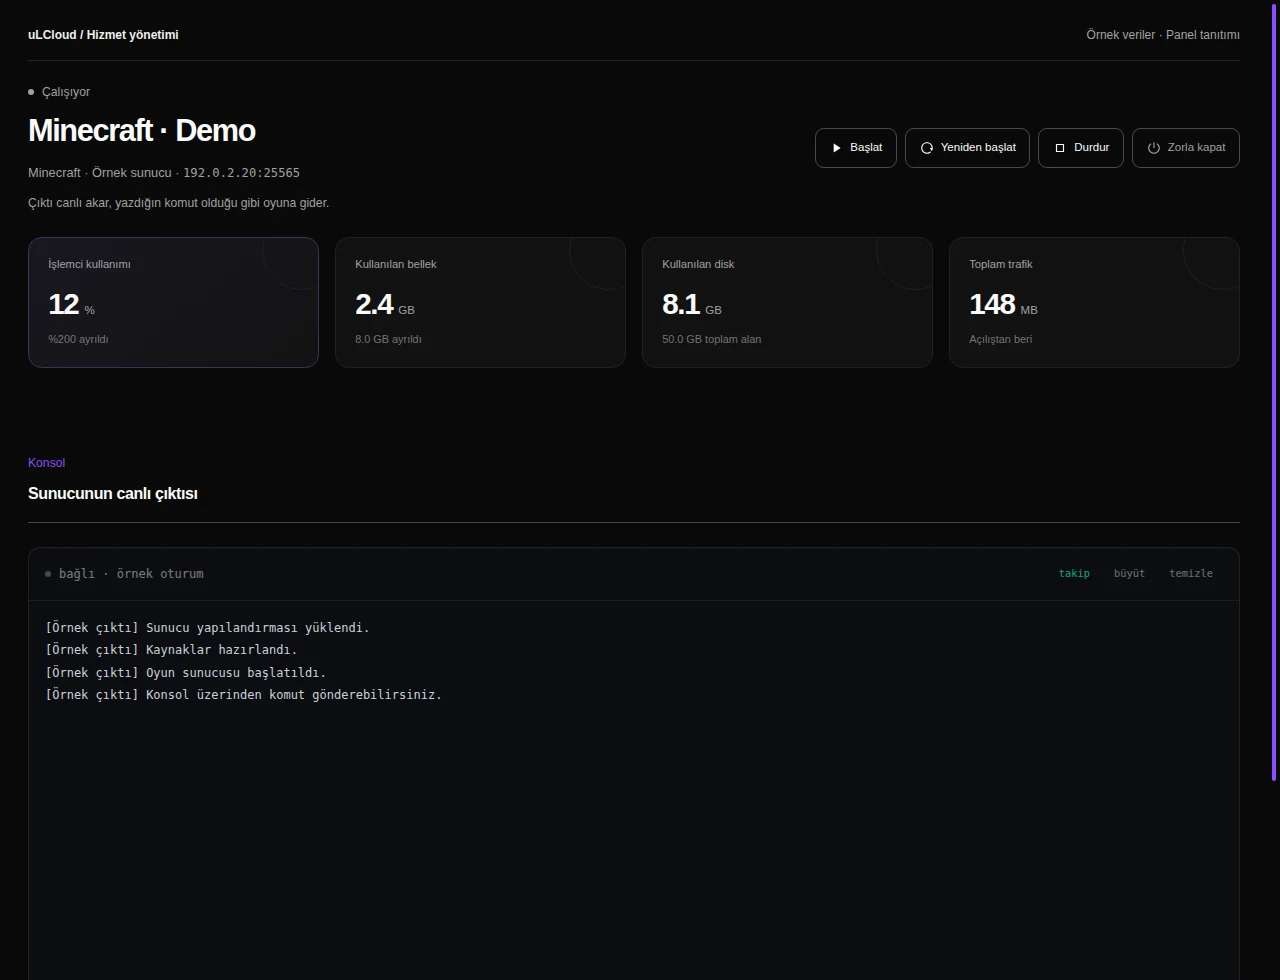Screen dimensions: 1280x980
Task: Expand console with büyüt
Action: [1129, 573]
